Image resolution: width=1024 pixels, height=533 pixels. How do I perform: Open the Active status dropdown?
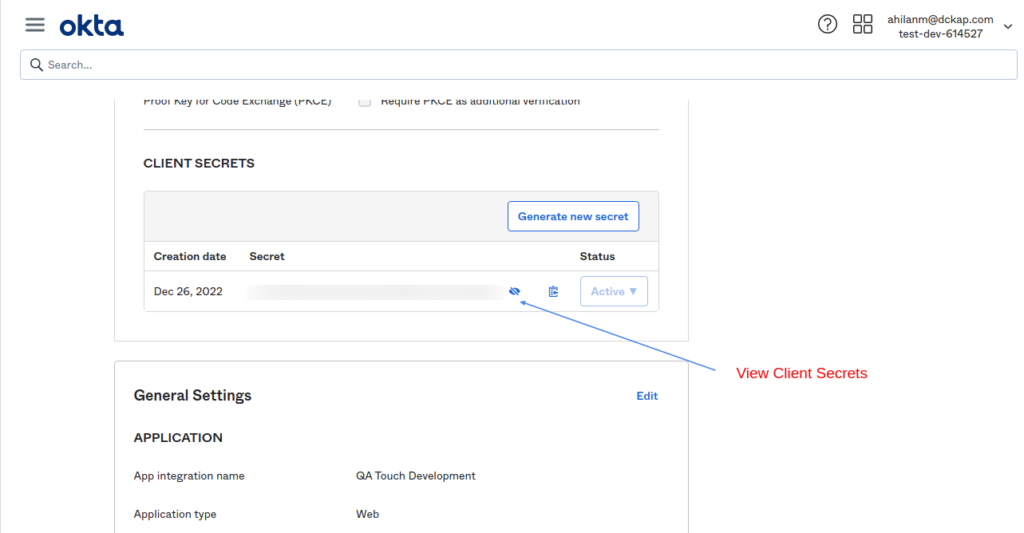(x=614, y=292)
